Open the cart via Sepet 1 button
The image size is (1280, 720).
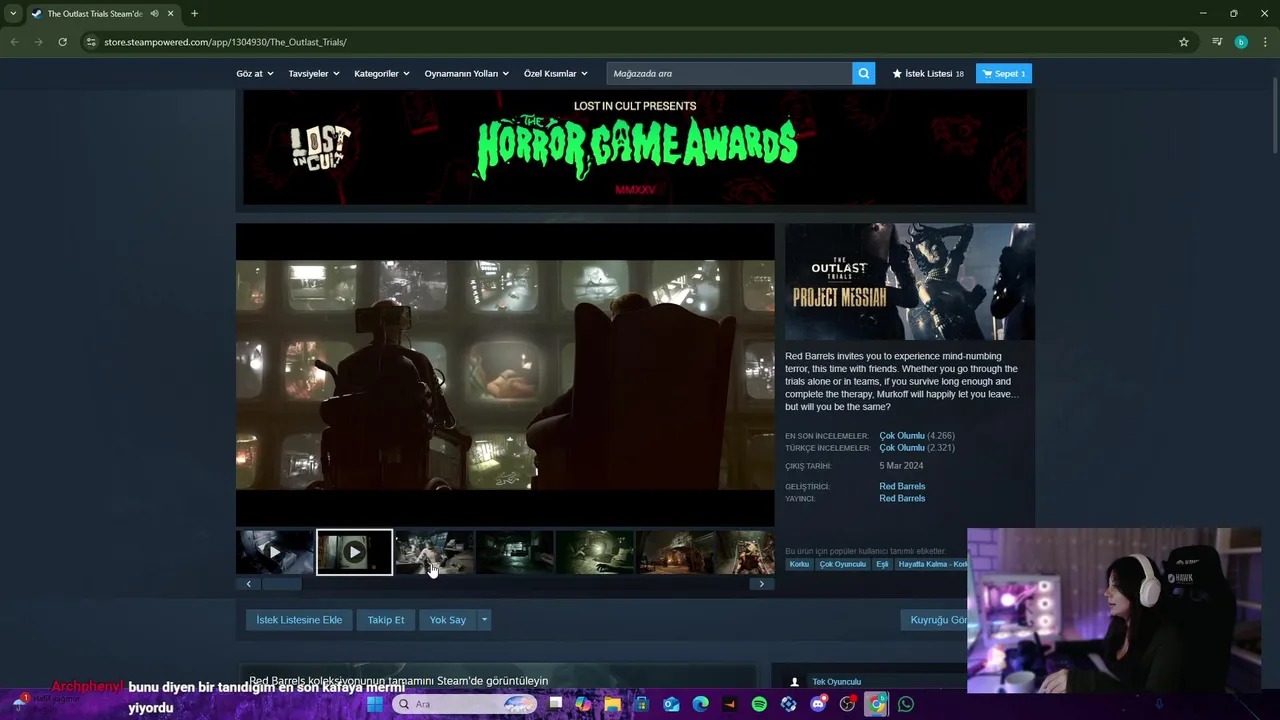(x=1004, y=73)
